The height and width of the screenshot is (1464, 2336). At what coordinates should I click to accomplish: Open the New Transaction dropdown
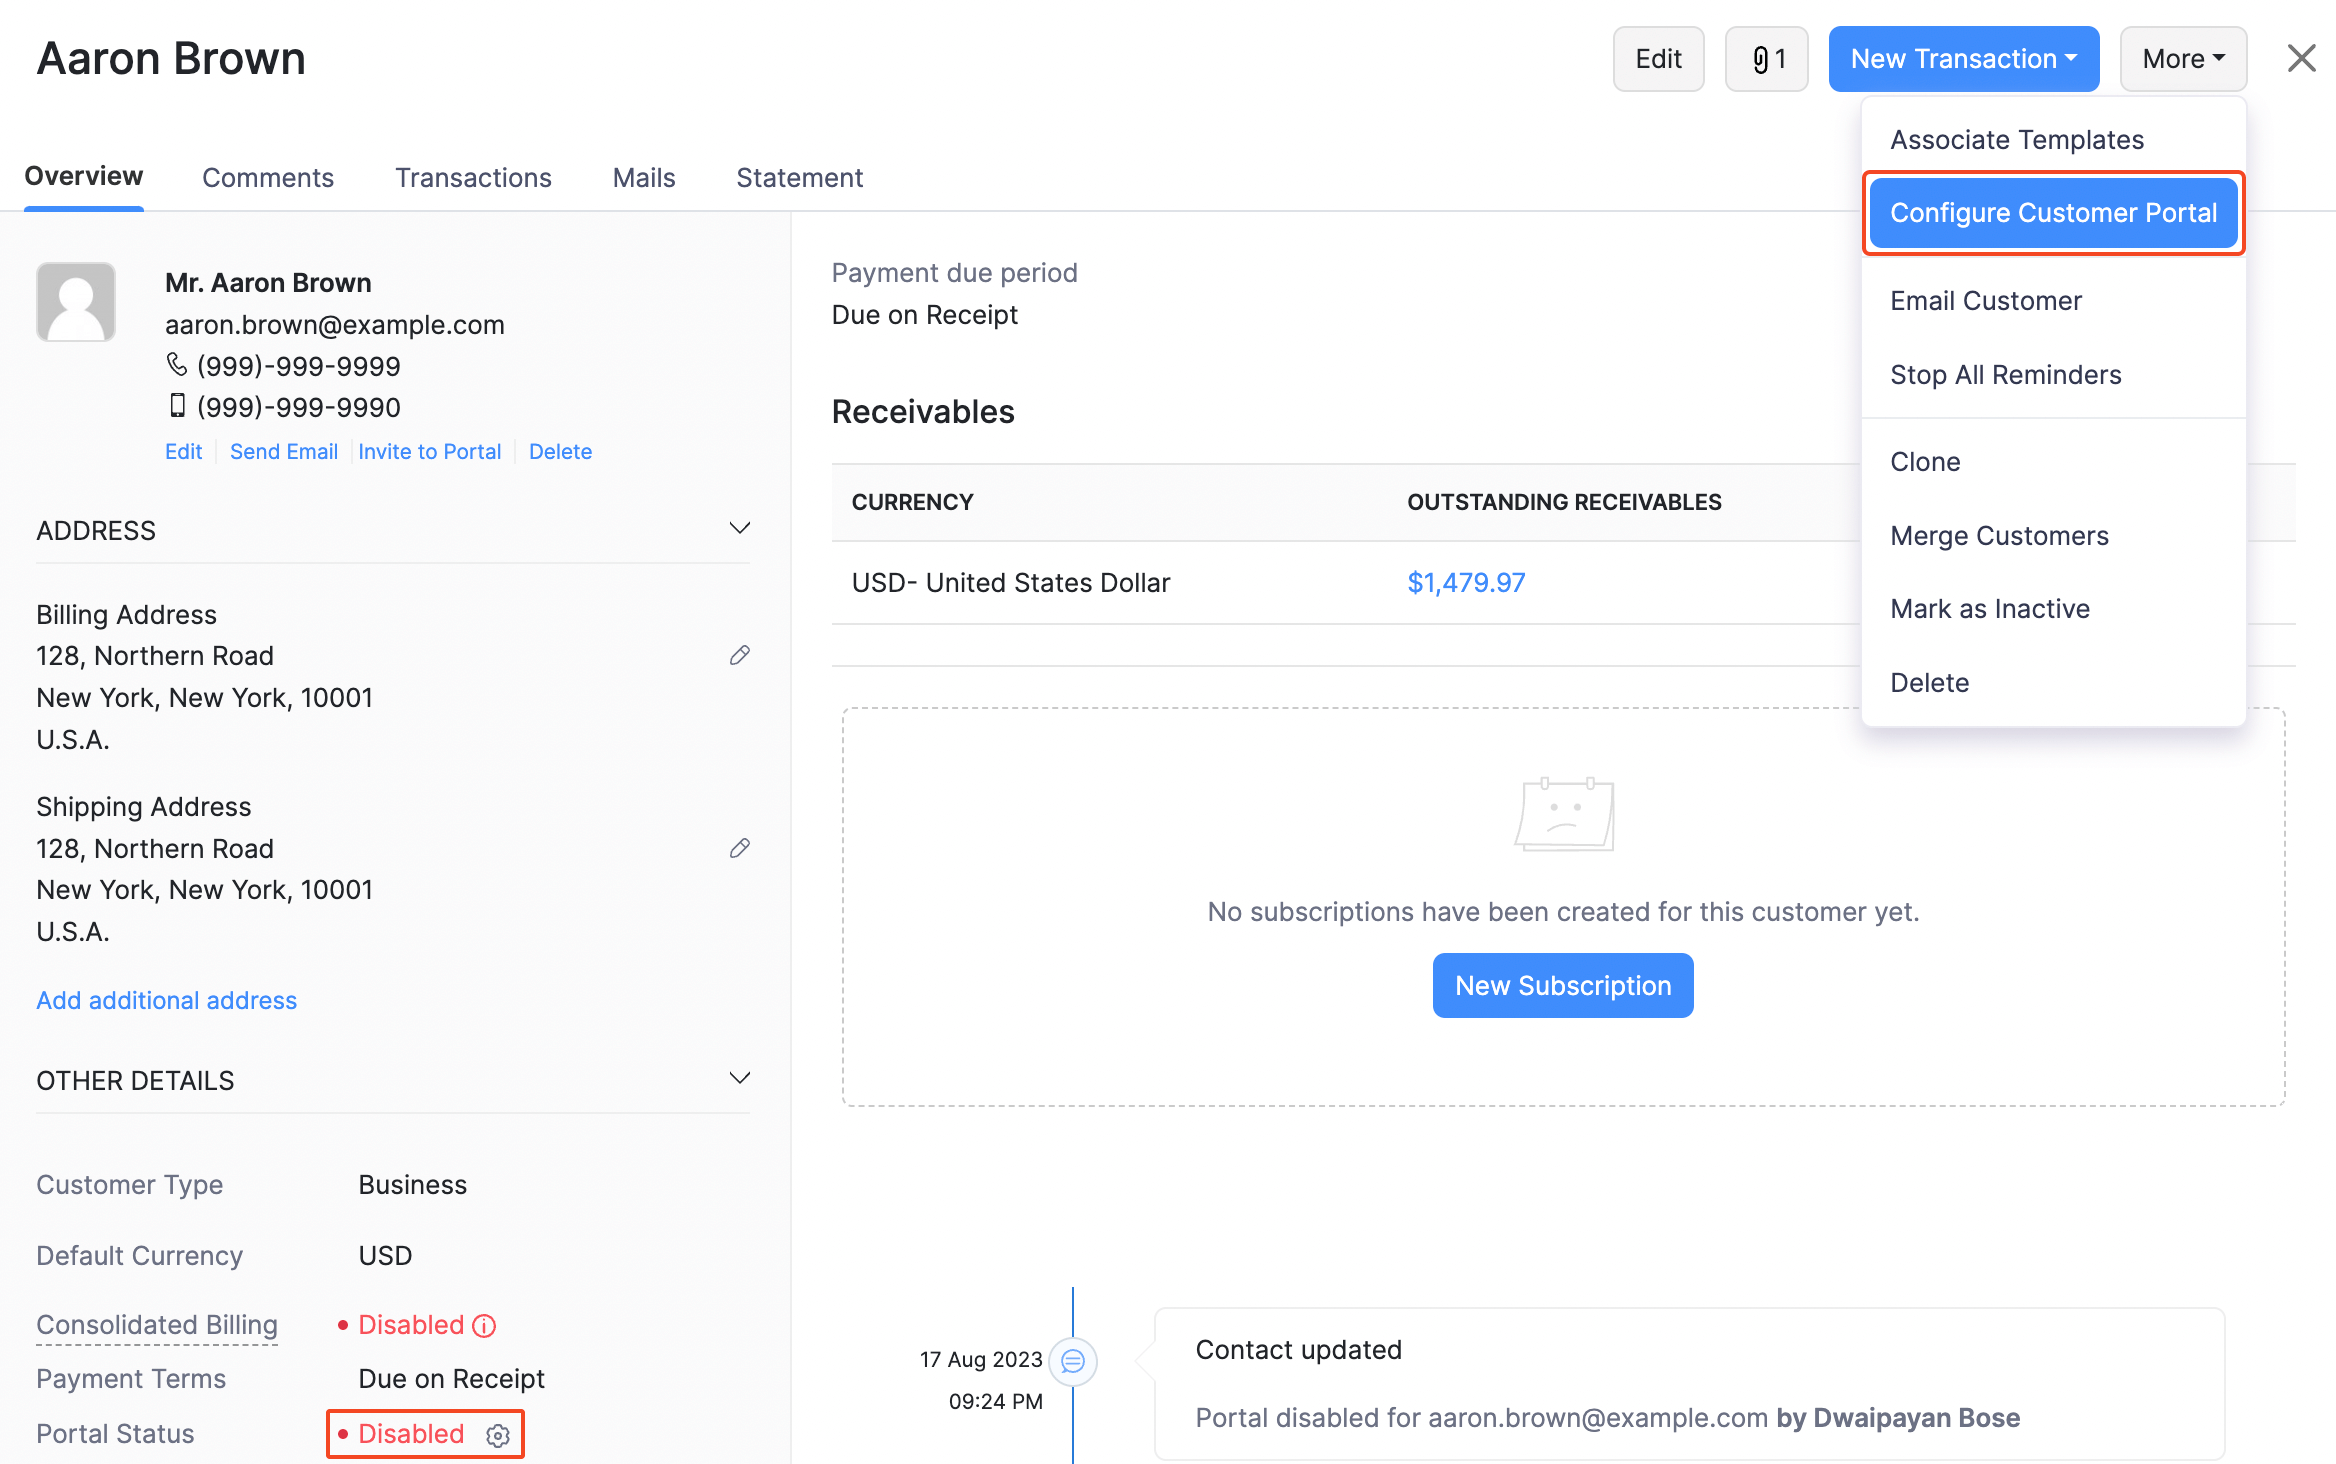click(x=1962, y=58)
